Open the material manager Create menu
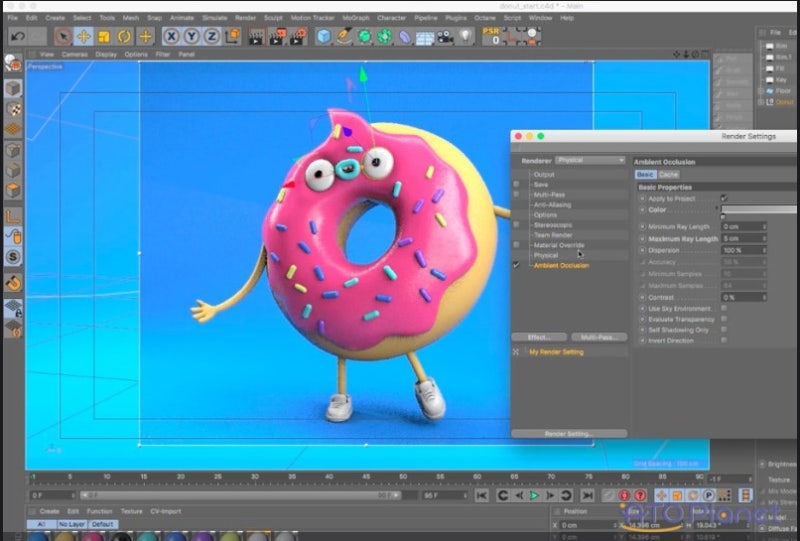The width and height of the screenshot is (800, 541). click(49, 511)
